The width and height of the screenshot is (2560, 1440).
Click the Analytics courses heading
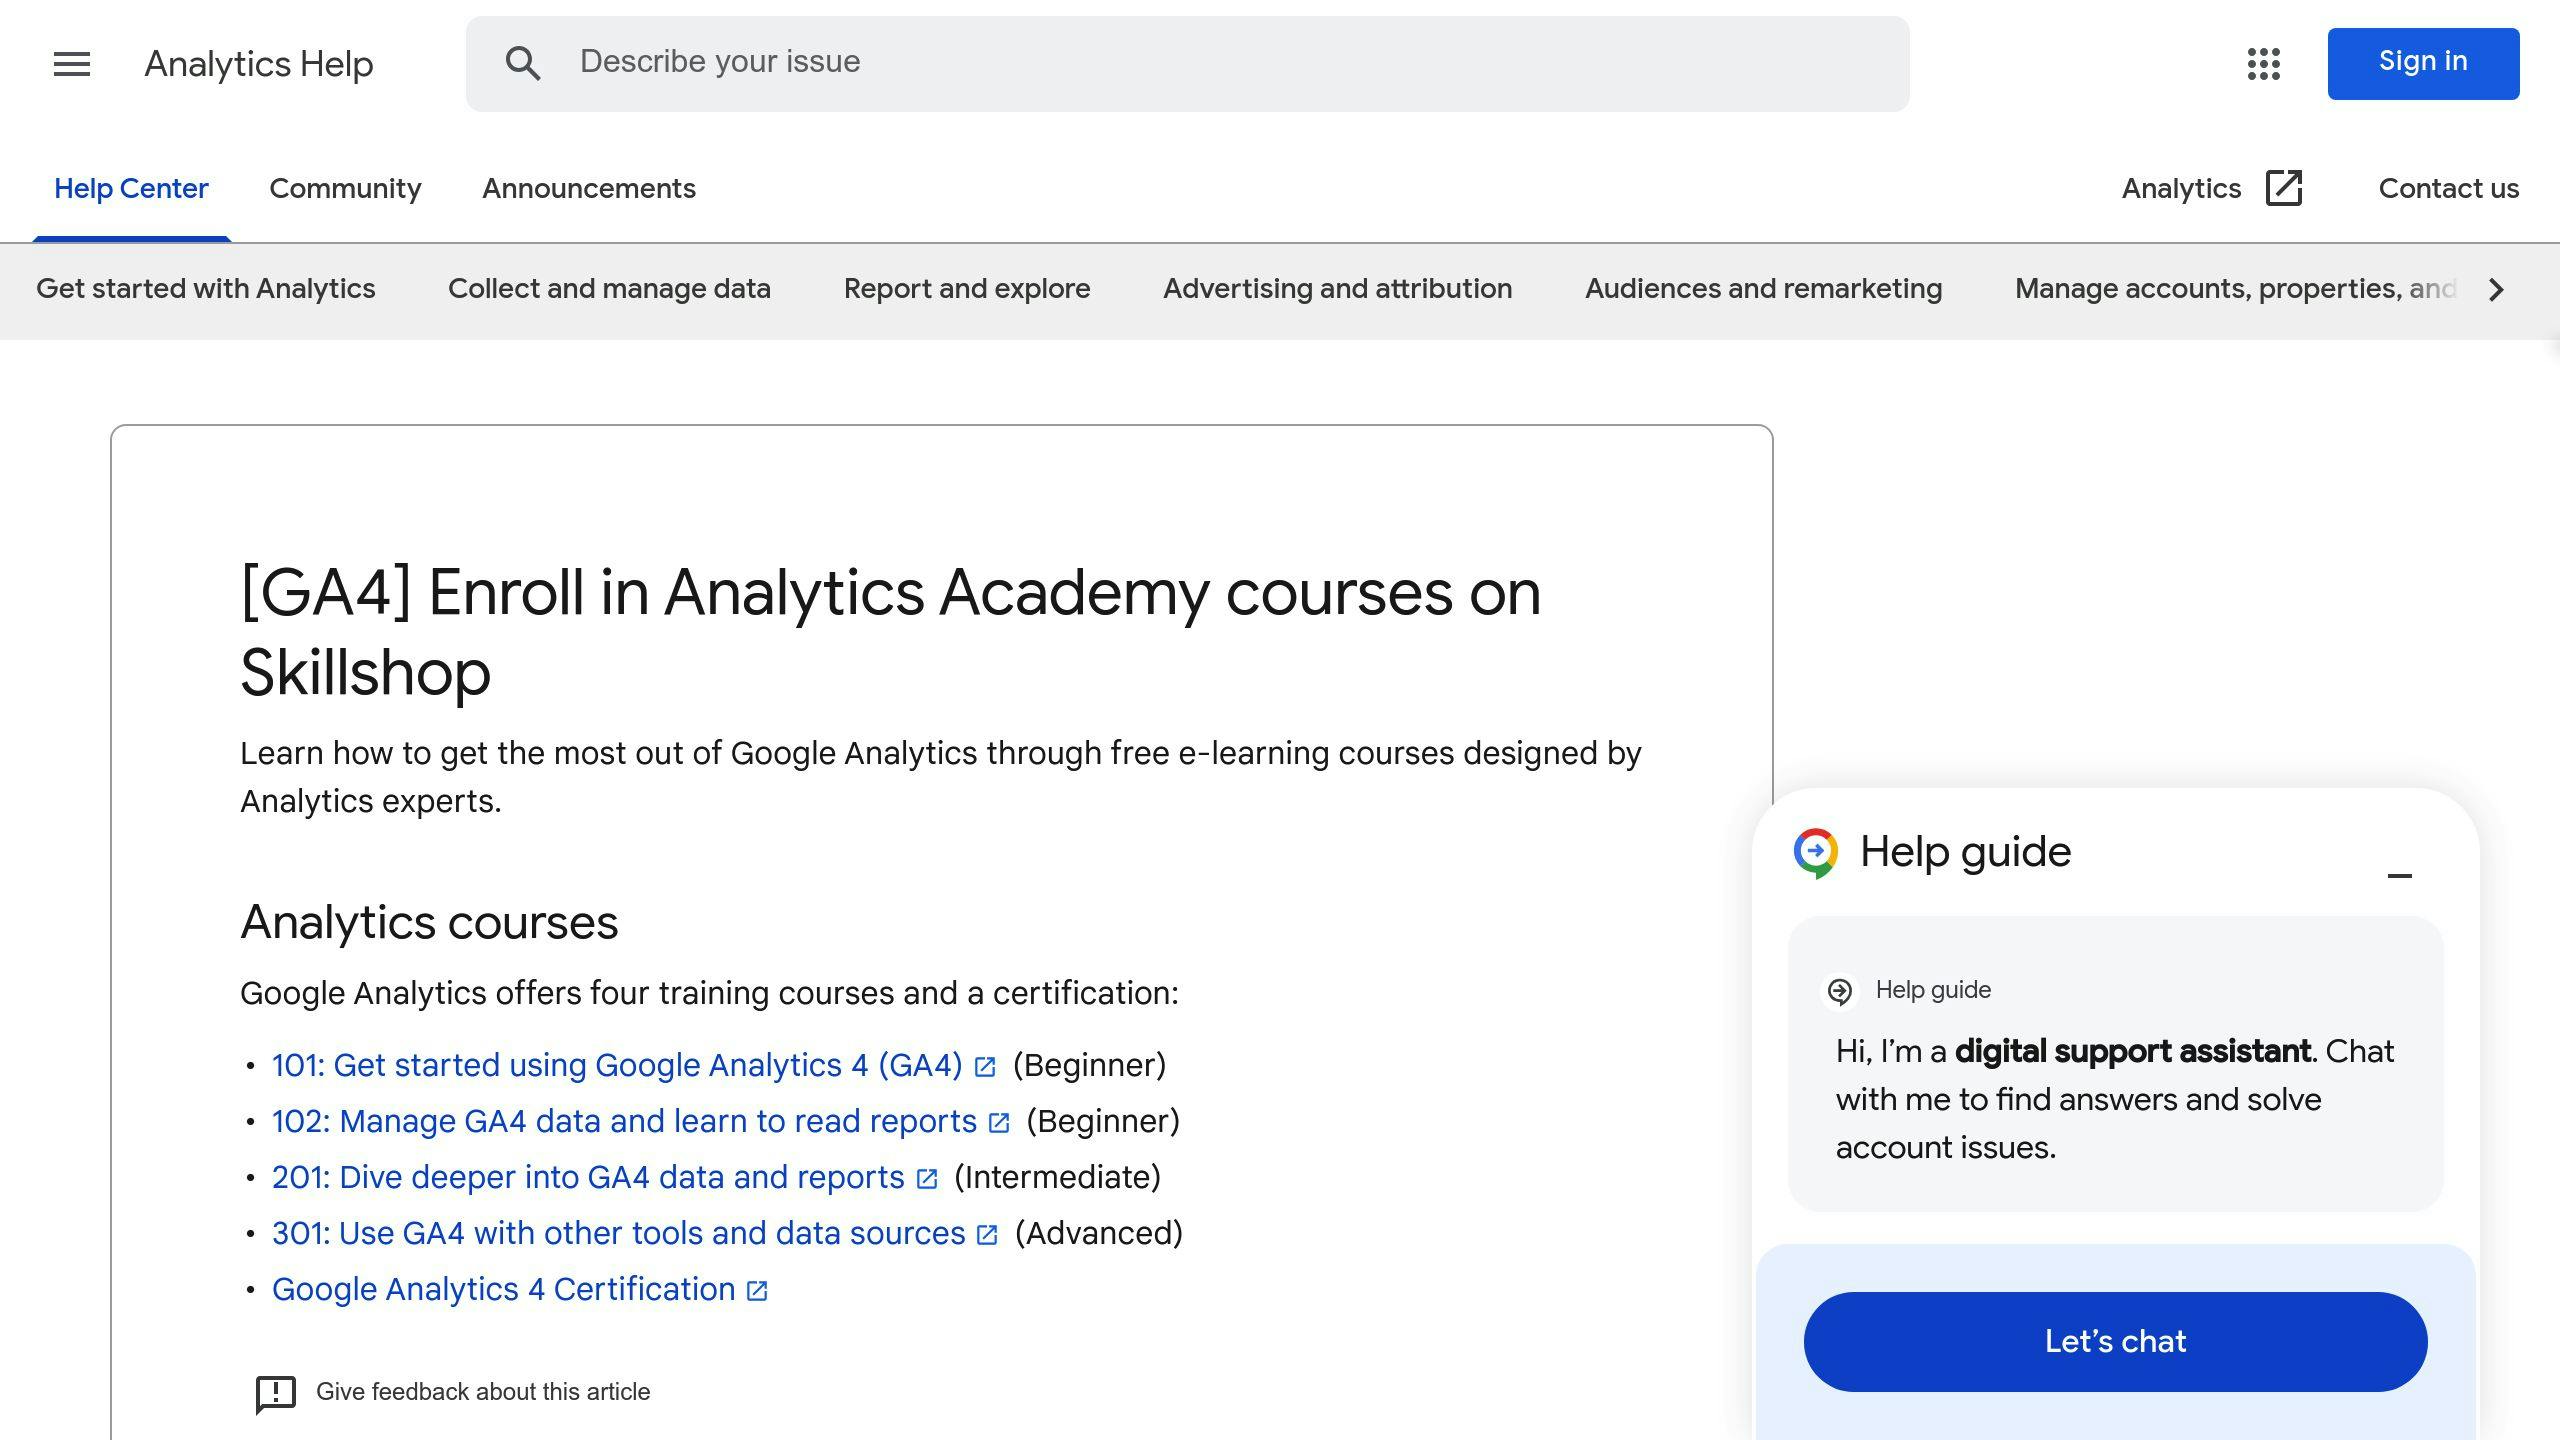(x=429, y=922)
